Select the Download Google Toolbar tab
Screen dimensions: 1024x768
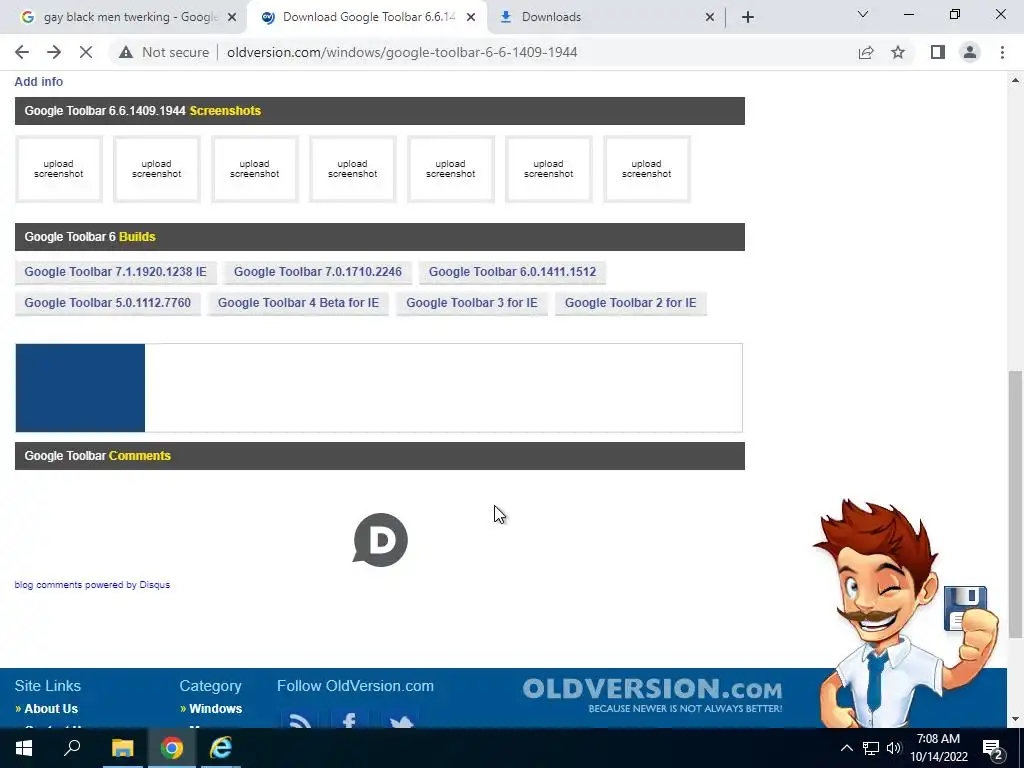coord(367,17)
